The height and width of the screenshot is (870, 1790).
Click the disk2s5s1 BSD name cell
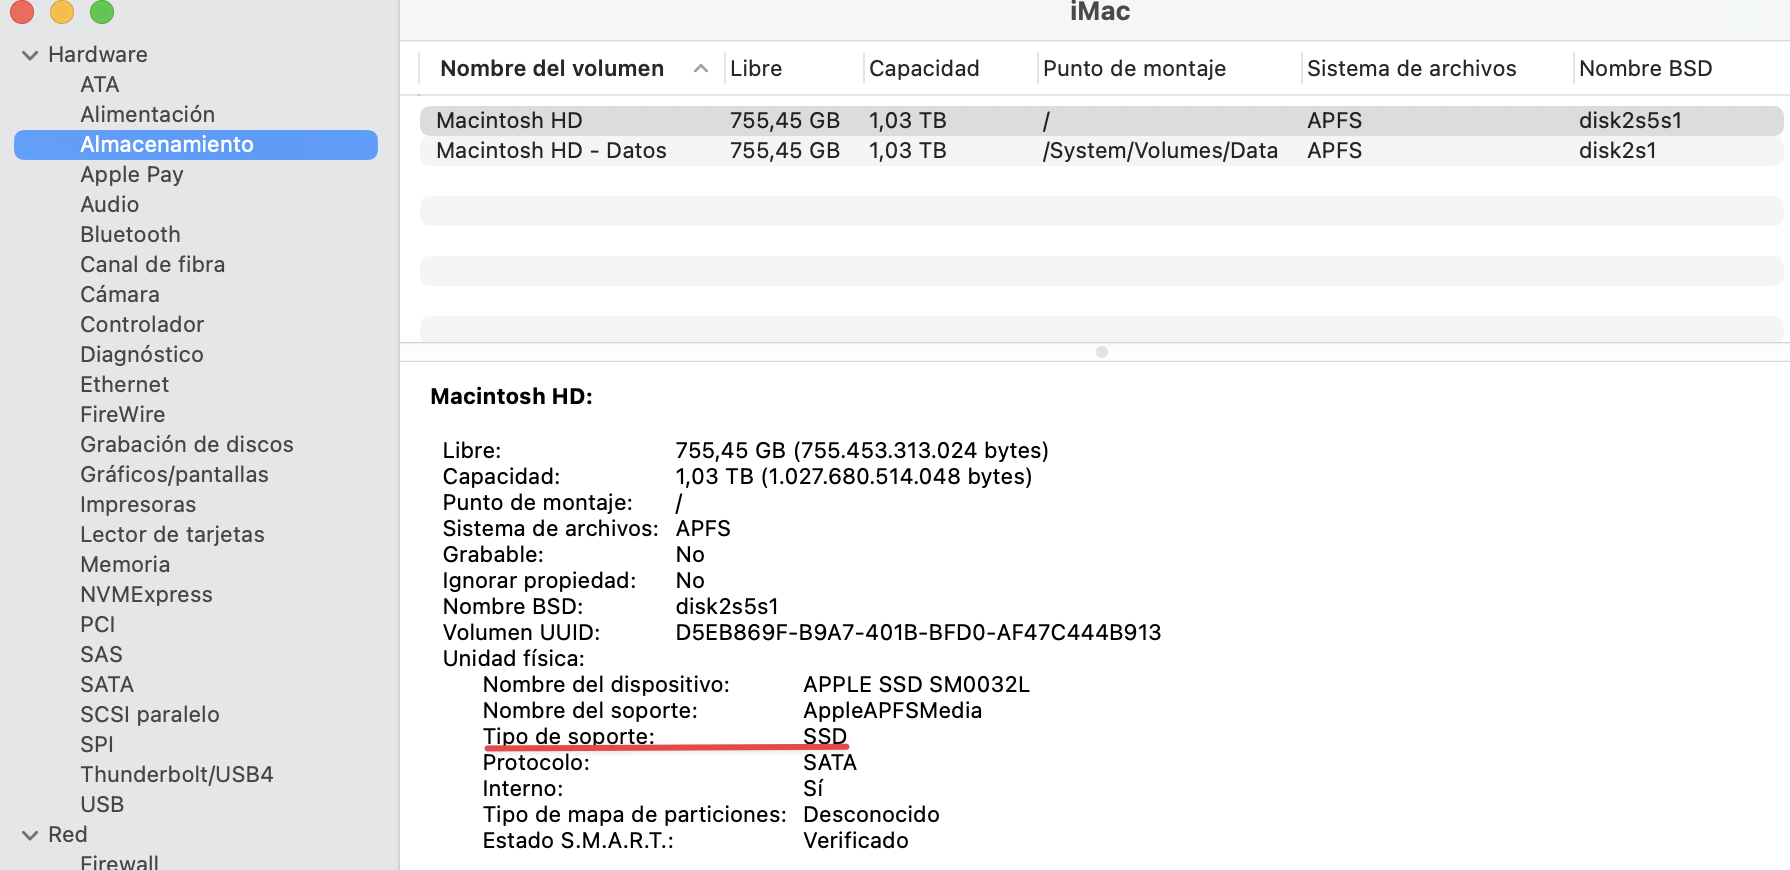pos(1630,121)
